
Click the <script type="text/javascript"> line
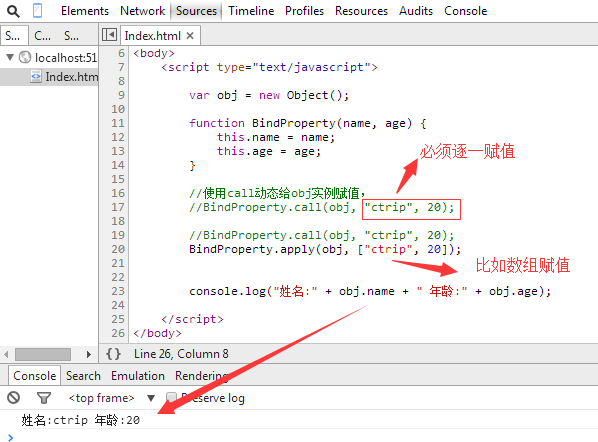point(269,67)
